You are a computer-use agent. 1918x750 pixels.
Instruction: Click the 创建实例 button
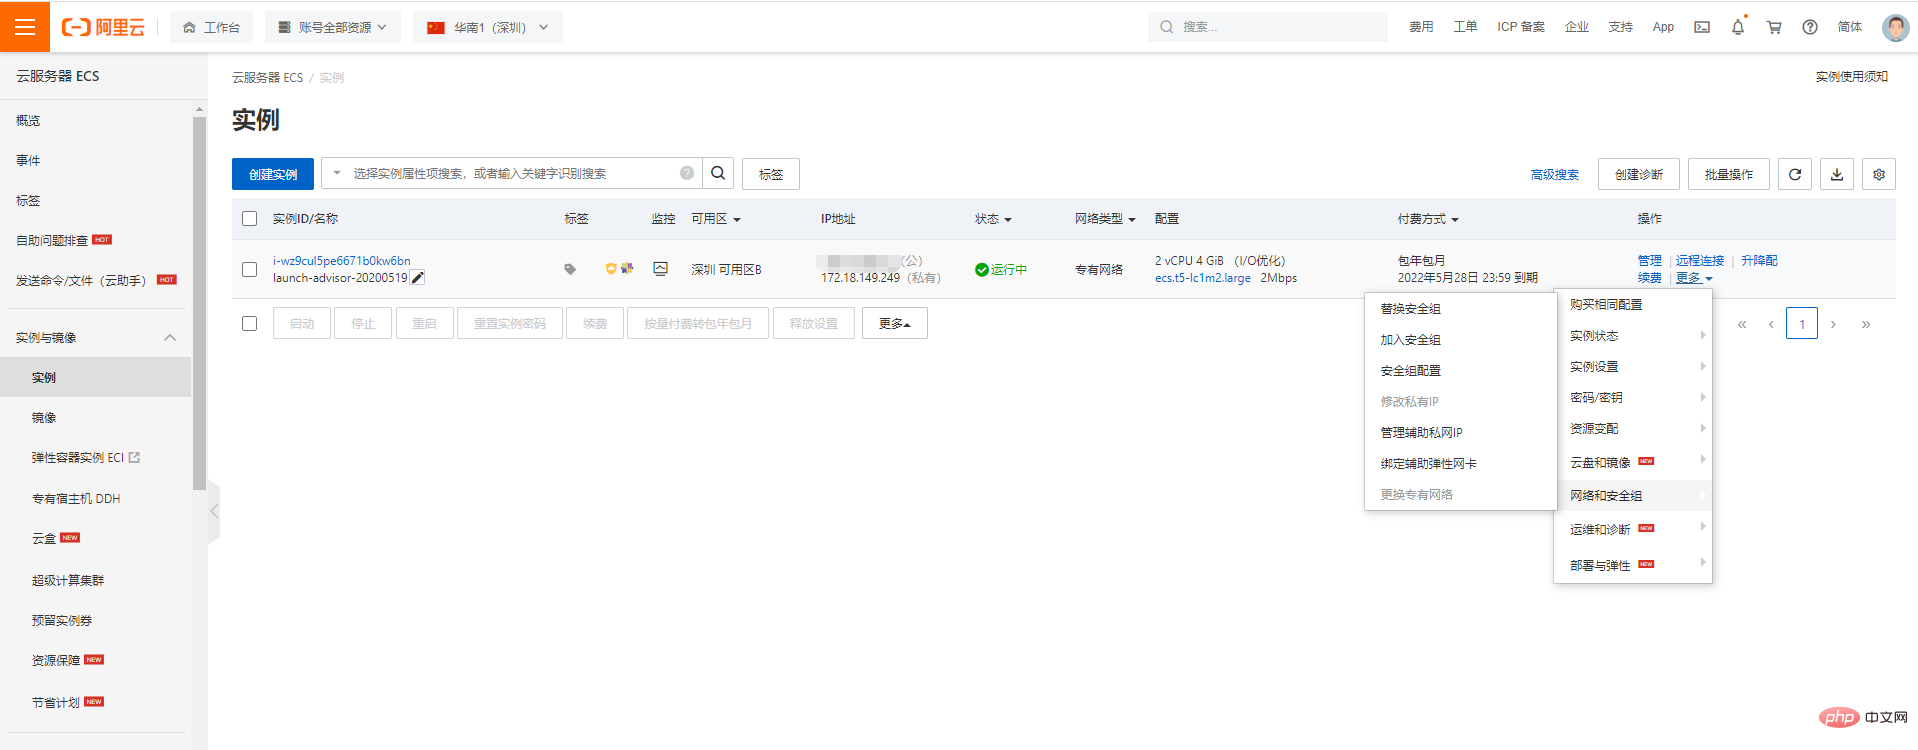(273, 174)
